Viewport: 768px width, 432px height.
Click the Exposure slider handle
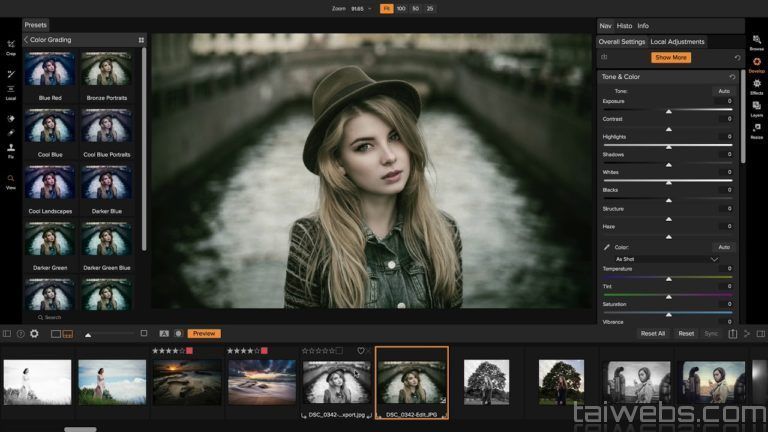[669, 110]
